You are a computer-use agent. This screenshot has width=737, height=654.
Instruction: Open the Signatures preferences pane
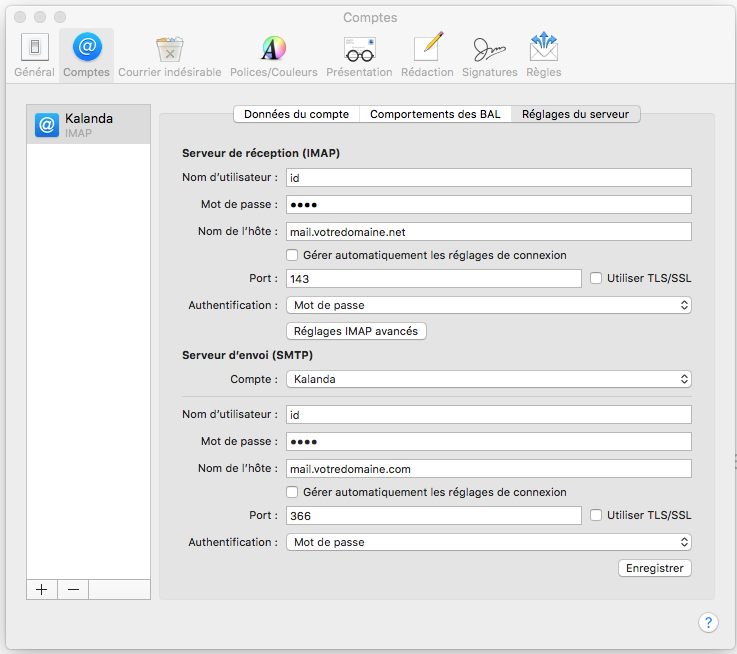489,55
